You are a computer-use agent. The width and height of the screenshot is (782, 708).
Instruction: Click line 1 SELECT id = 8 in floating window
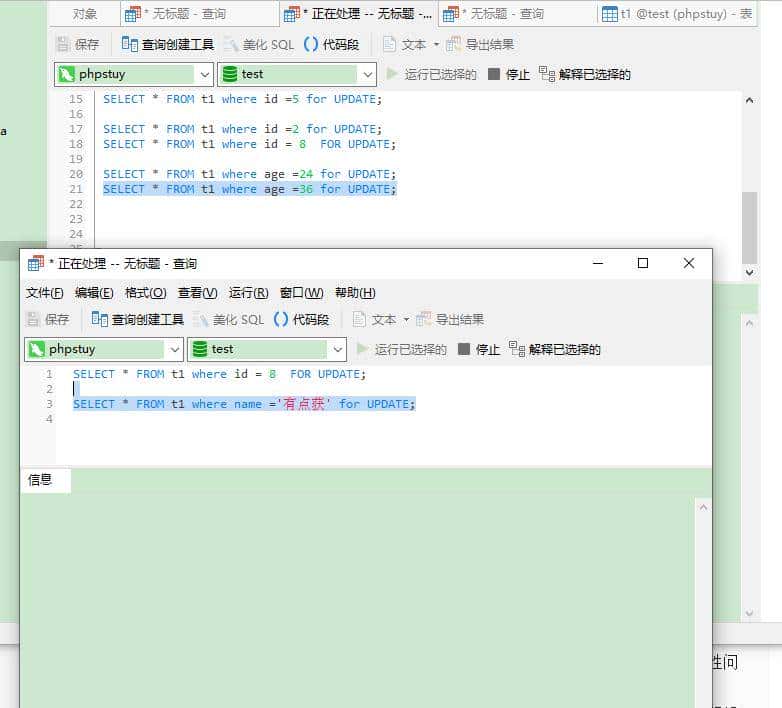click(x=219, y=374)
